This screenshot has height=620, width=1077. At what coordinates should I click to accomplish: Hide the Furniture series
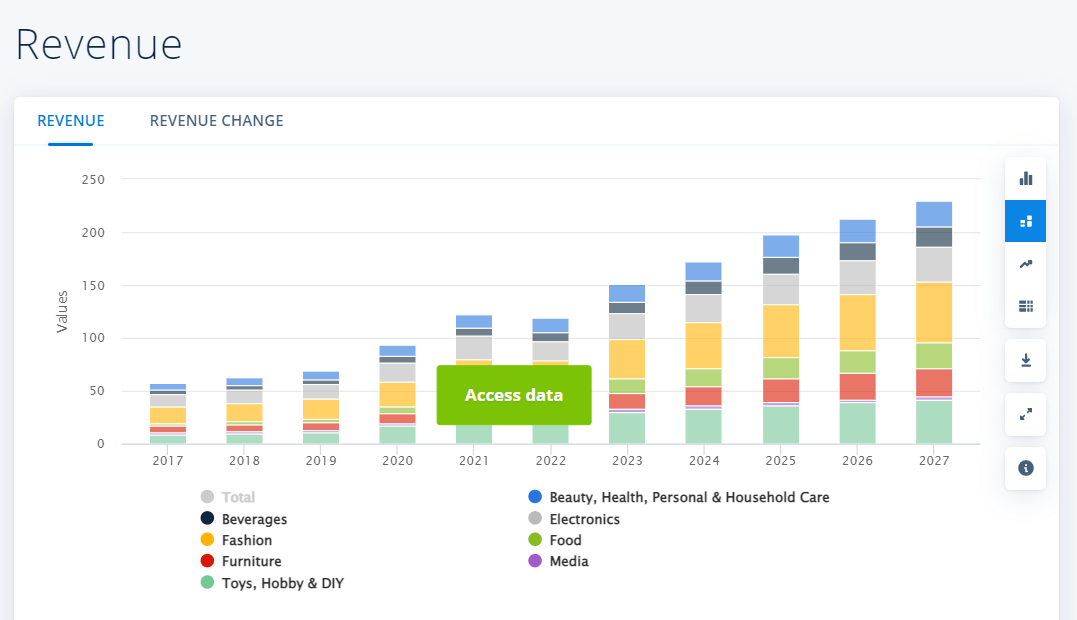(x=251, y=561)
